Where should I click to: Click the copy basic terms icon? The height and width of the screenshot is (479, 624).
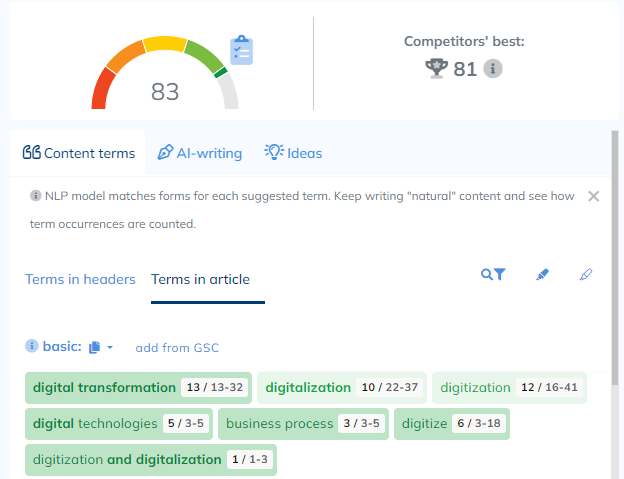pyautogui.click(x=94, y=347)
